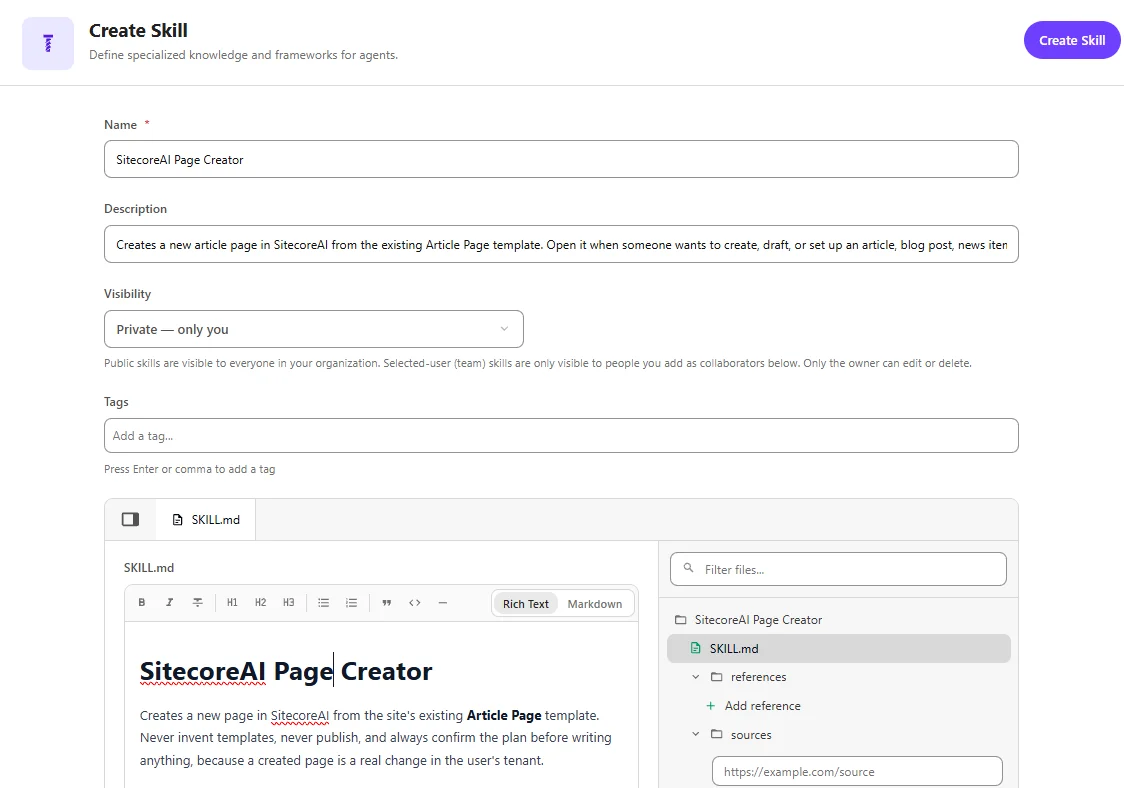Click the Filter files search box
The width and height of the screenshot is (1124, 788).
(x=838, y=569)
